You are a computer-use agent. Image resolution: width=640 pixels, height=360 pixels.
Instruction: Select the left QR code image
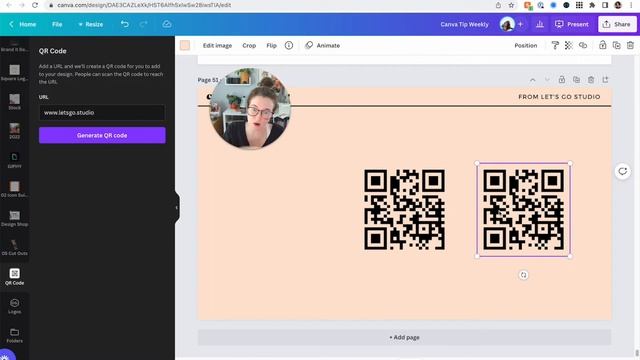(x=404, y=209)
